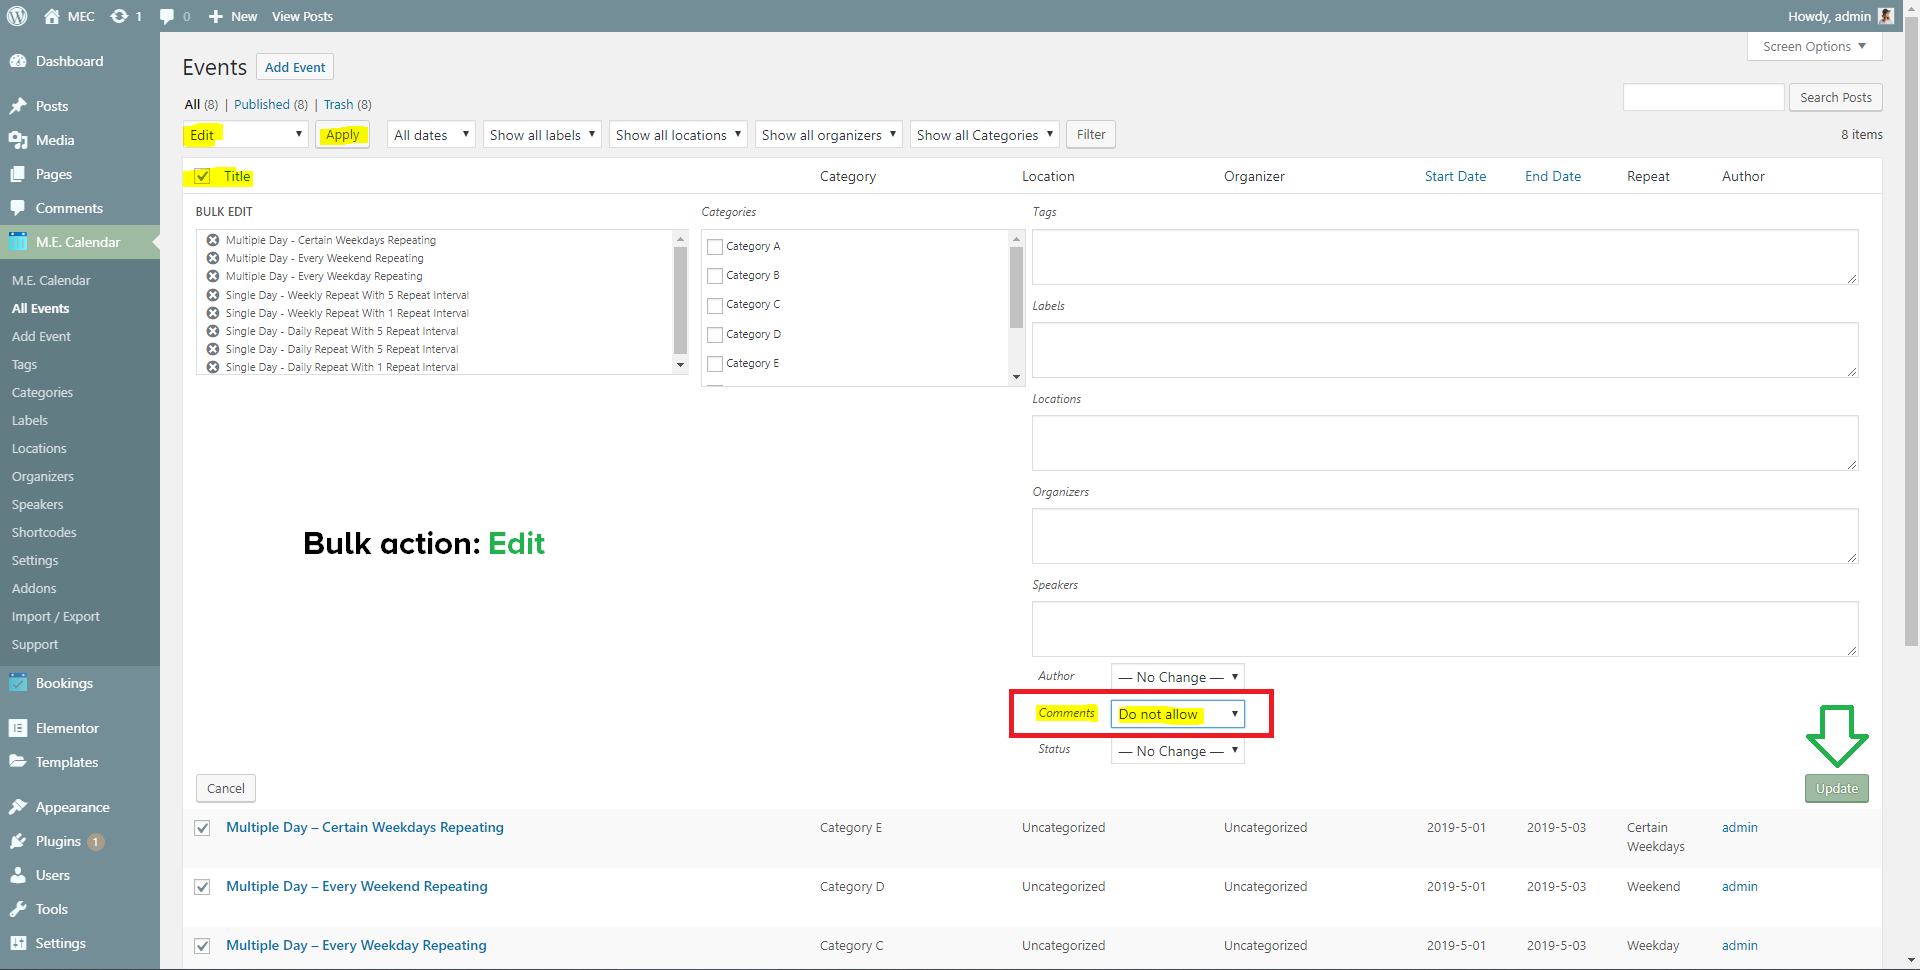Click the bulk edit events list scrollbar
This screenshot has height=970, width=1920.
(680, 301)
